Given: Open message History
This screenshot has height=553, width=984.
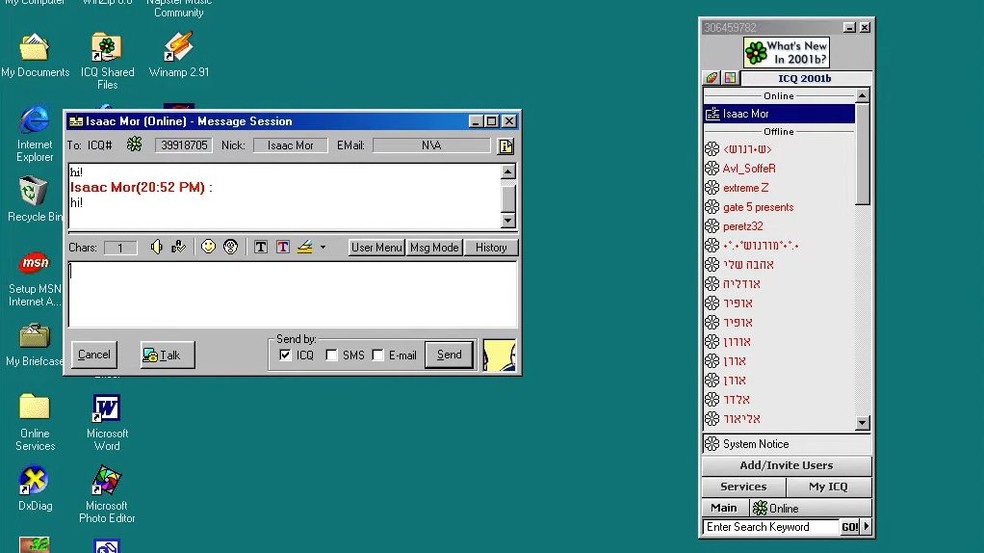Looking at the screenshot, I should click(491, 247).
